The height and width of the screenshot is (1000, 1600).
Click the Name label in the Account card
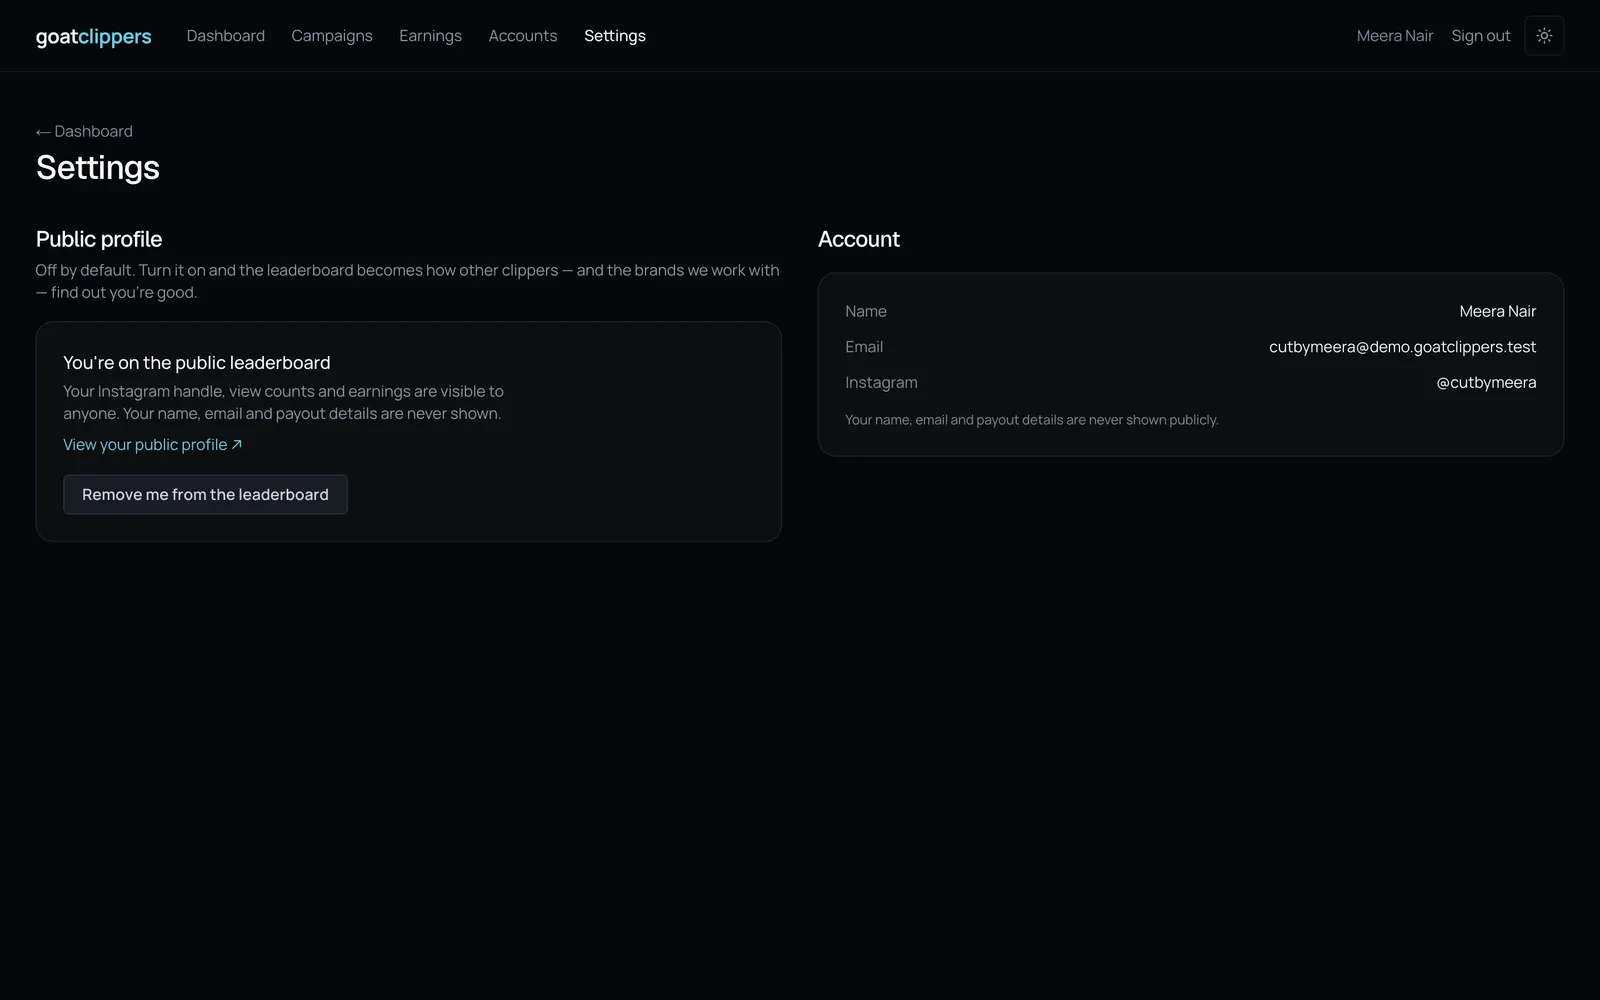pyautogui.click(x=866, y=312)
